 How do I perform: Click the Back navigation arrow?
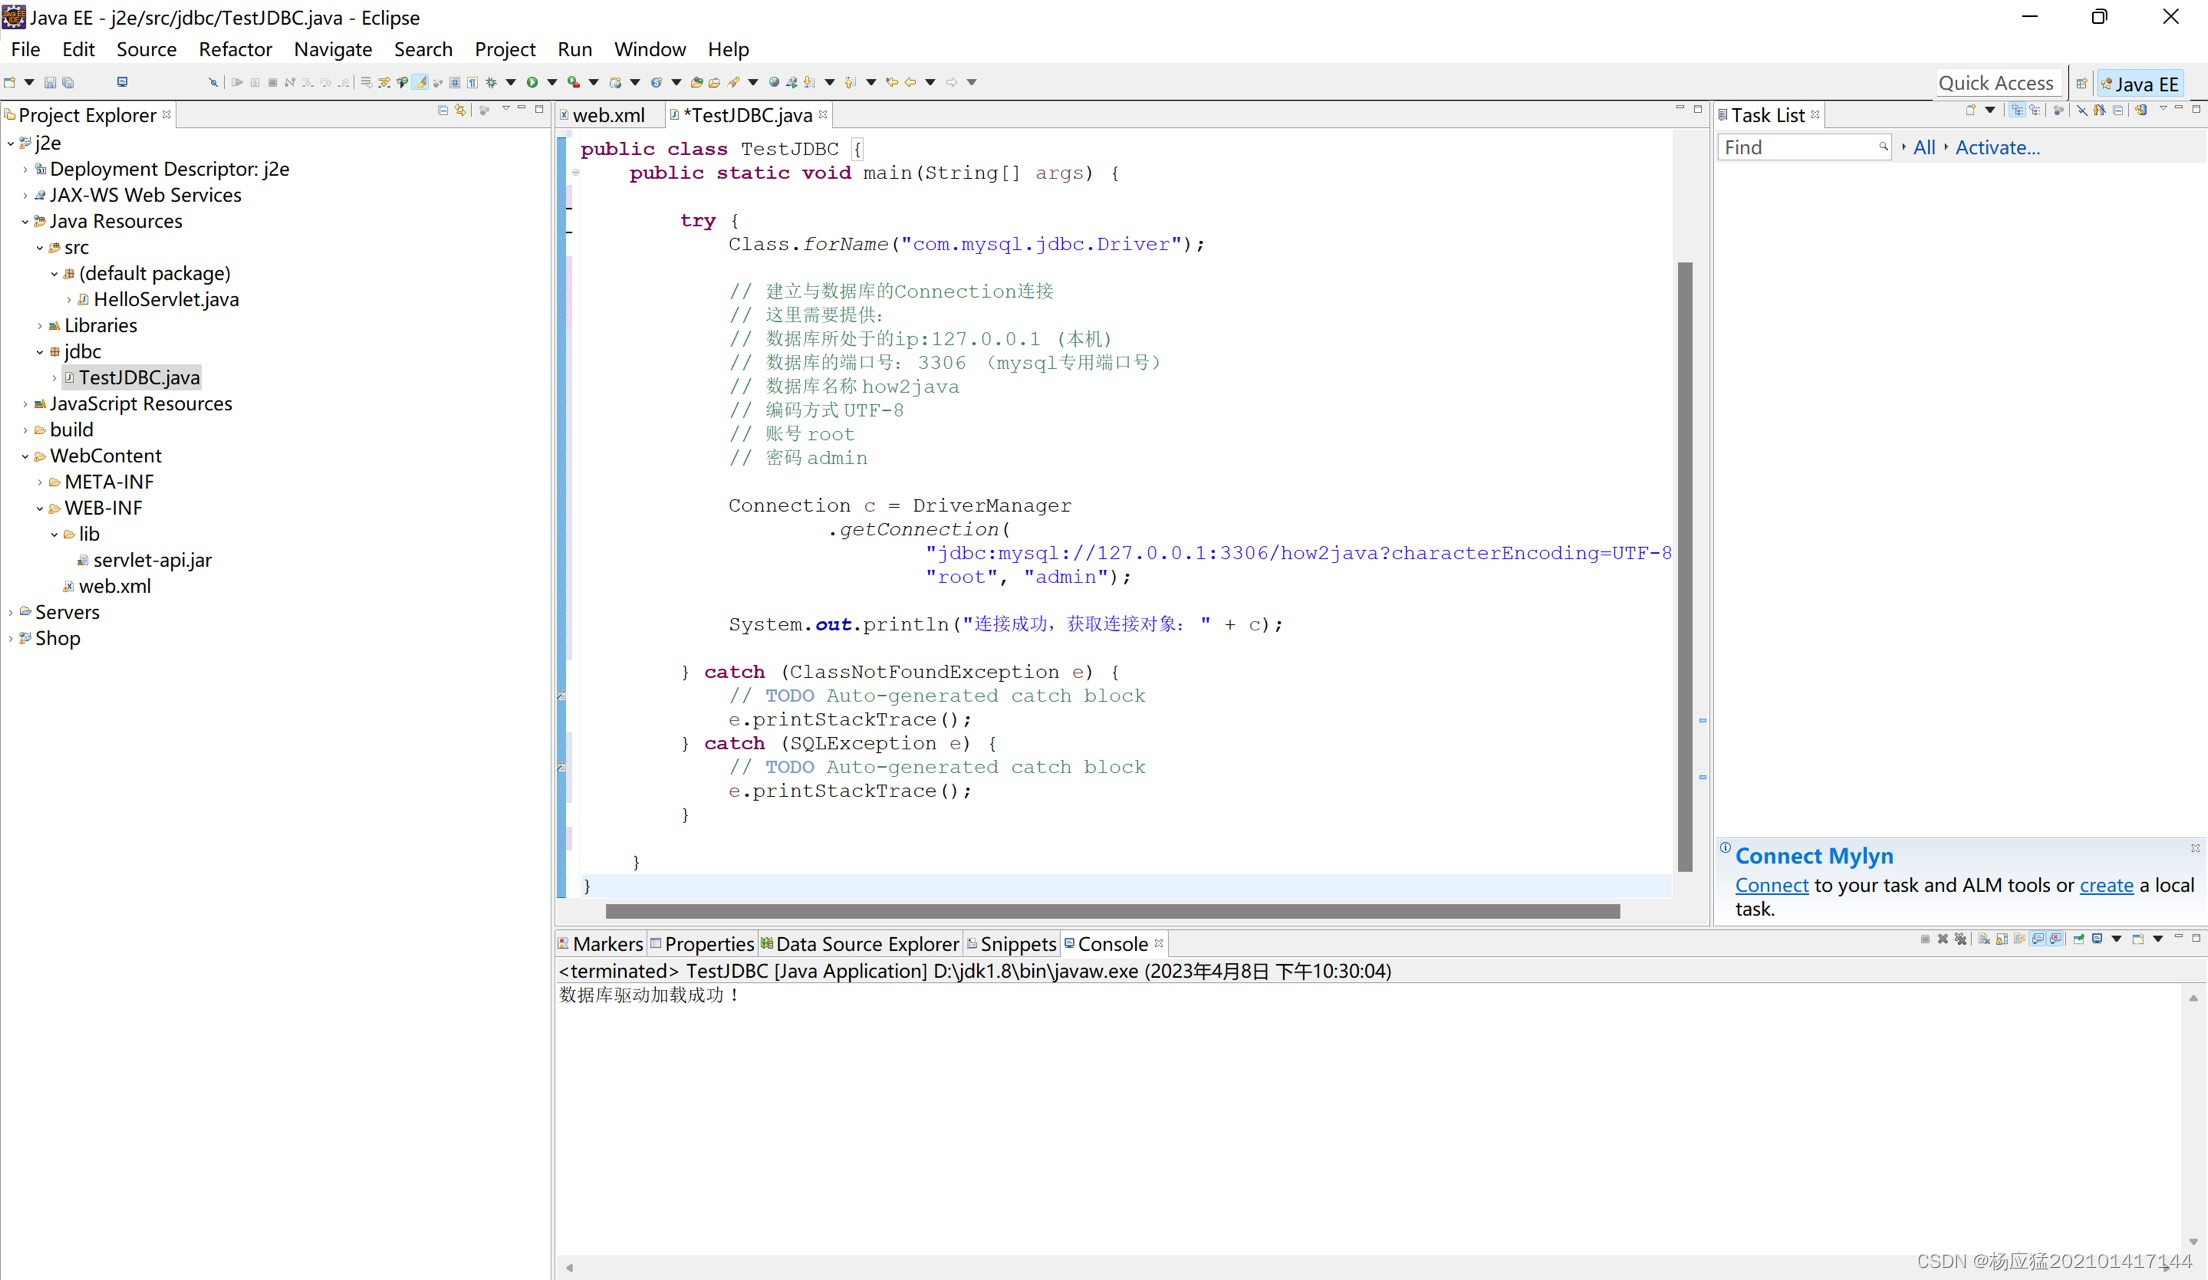[910, 82]
